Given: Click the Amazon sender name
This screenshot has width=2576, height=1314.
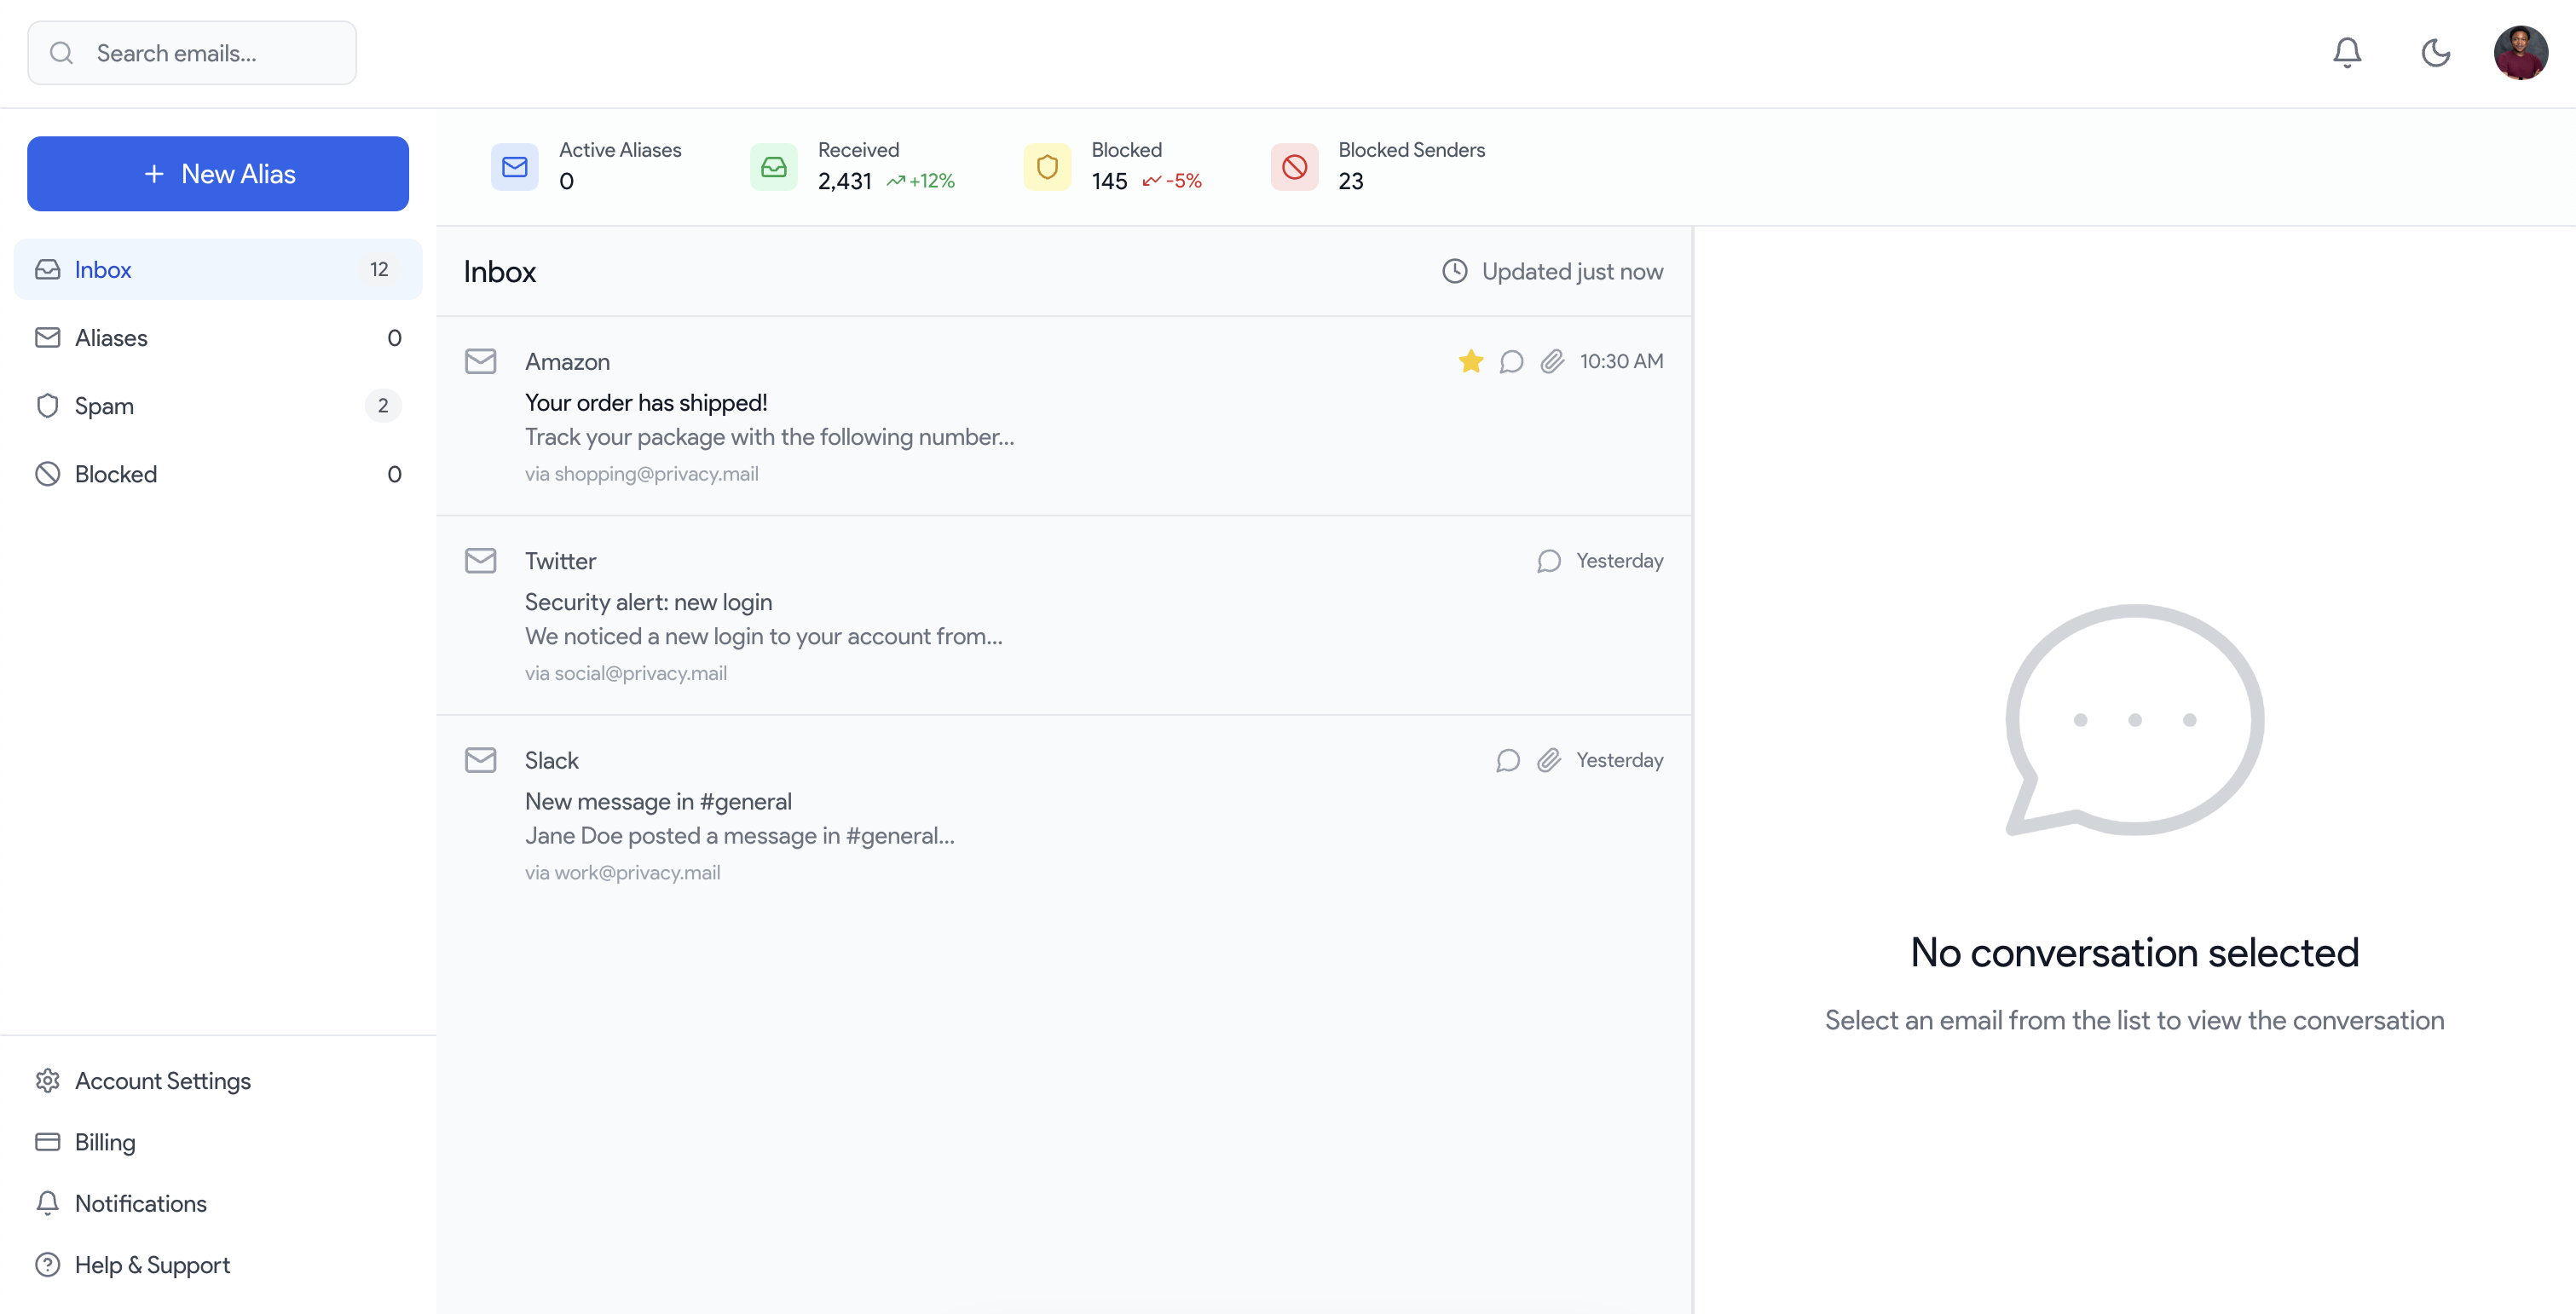Looking at the screenshot, I should 567,362.
